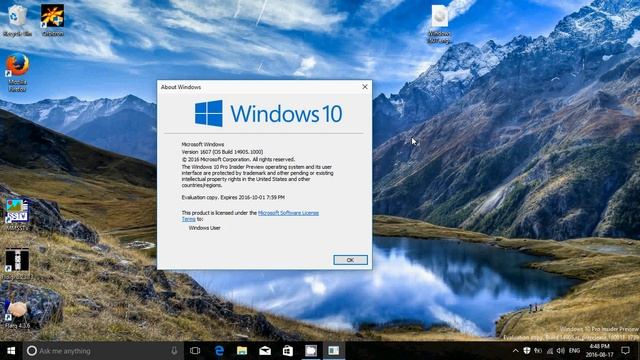Image resolution: width=640 pixels, height=360 pixels.
Task: Open the taskbar clock and date
Action: pos(600,351)
